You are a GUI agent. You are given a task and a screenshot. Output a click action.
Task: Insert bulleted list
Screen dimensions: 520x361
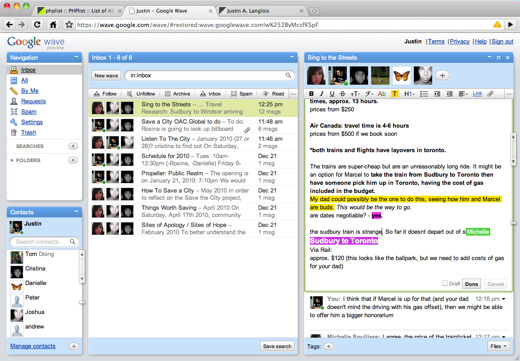coord(424,94)
